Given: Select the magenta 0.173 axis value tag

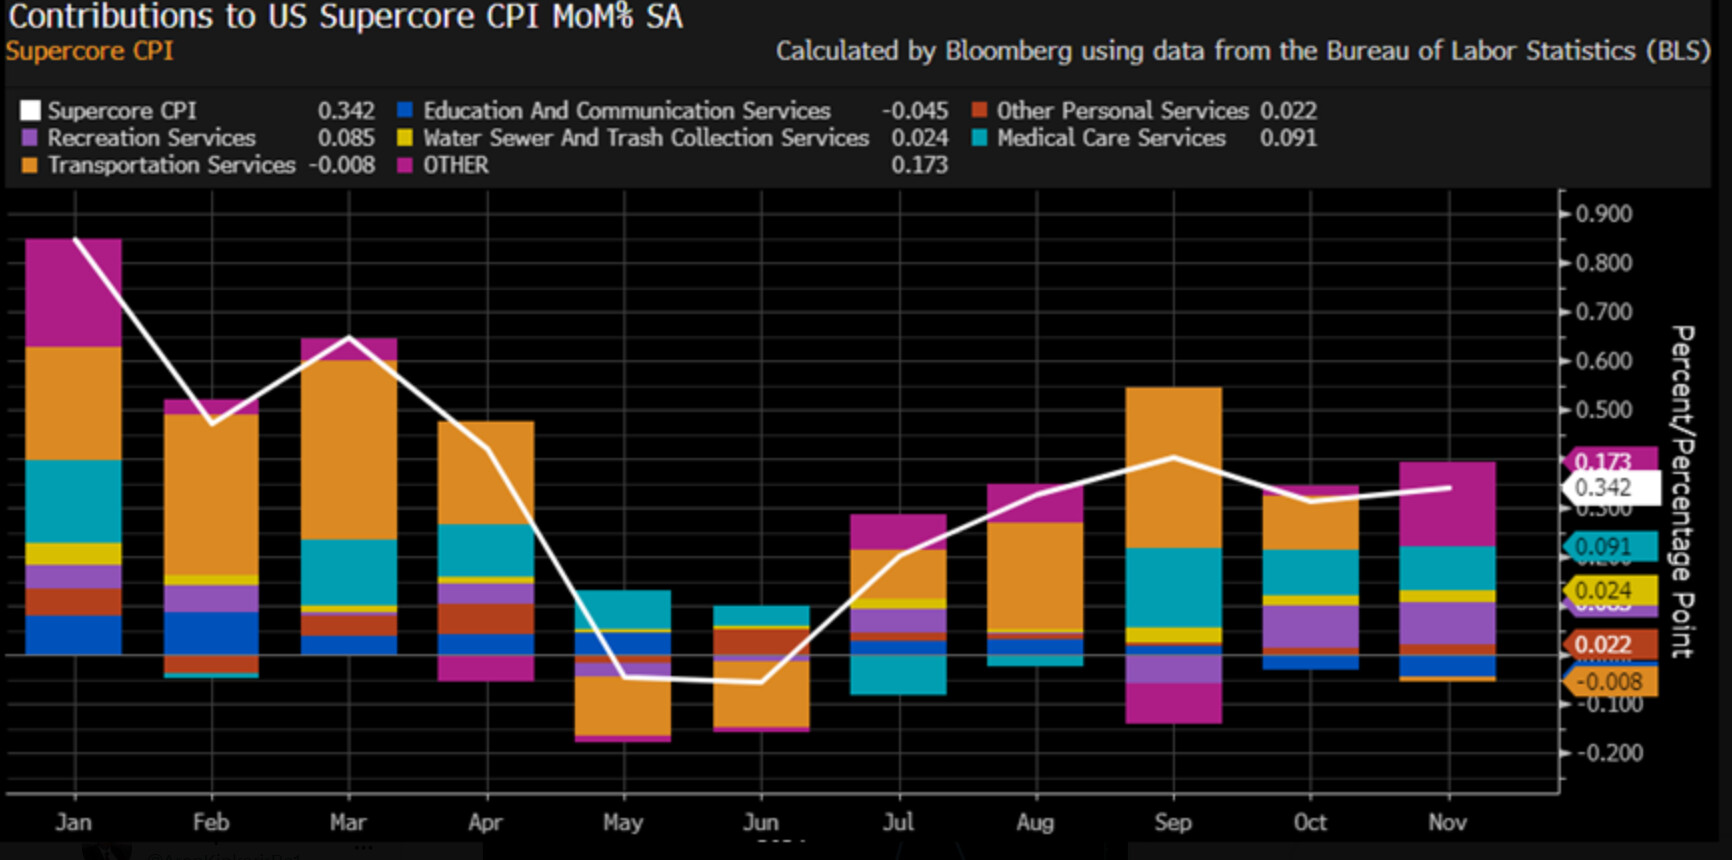Looking at the screenshot, I should pyautogui.click(x=1608, y=460).
